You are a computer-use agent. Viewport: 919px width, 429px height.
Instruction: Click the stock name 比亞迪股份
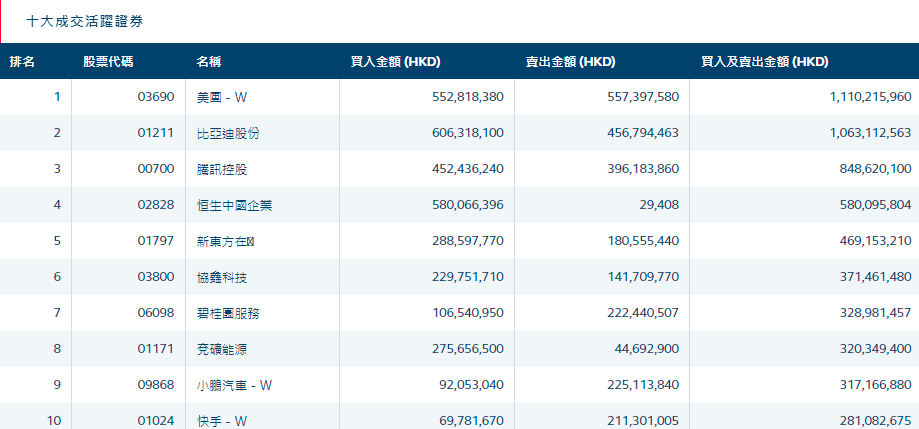click(x=228, y=134)
